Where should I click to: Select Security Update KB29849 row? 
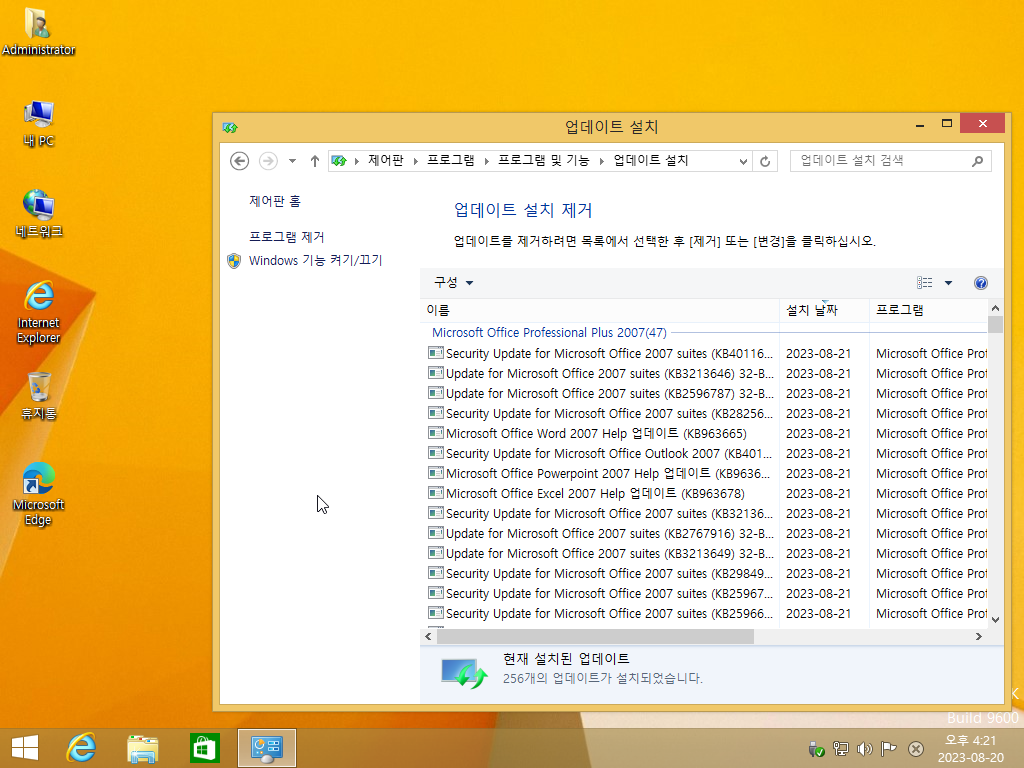tap(707, 573)
